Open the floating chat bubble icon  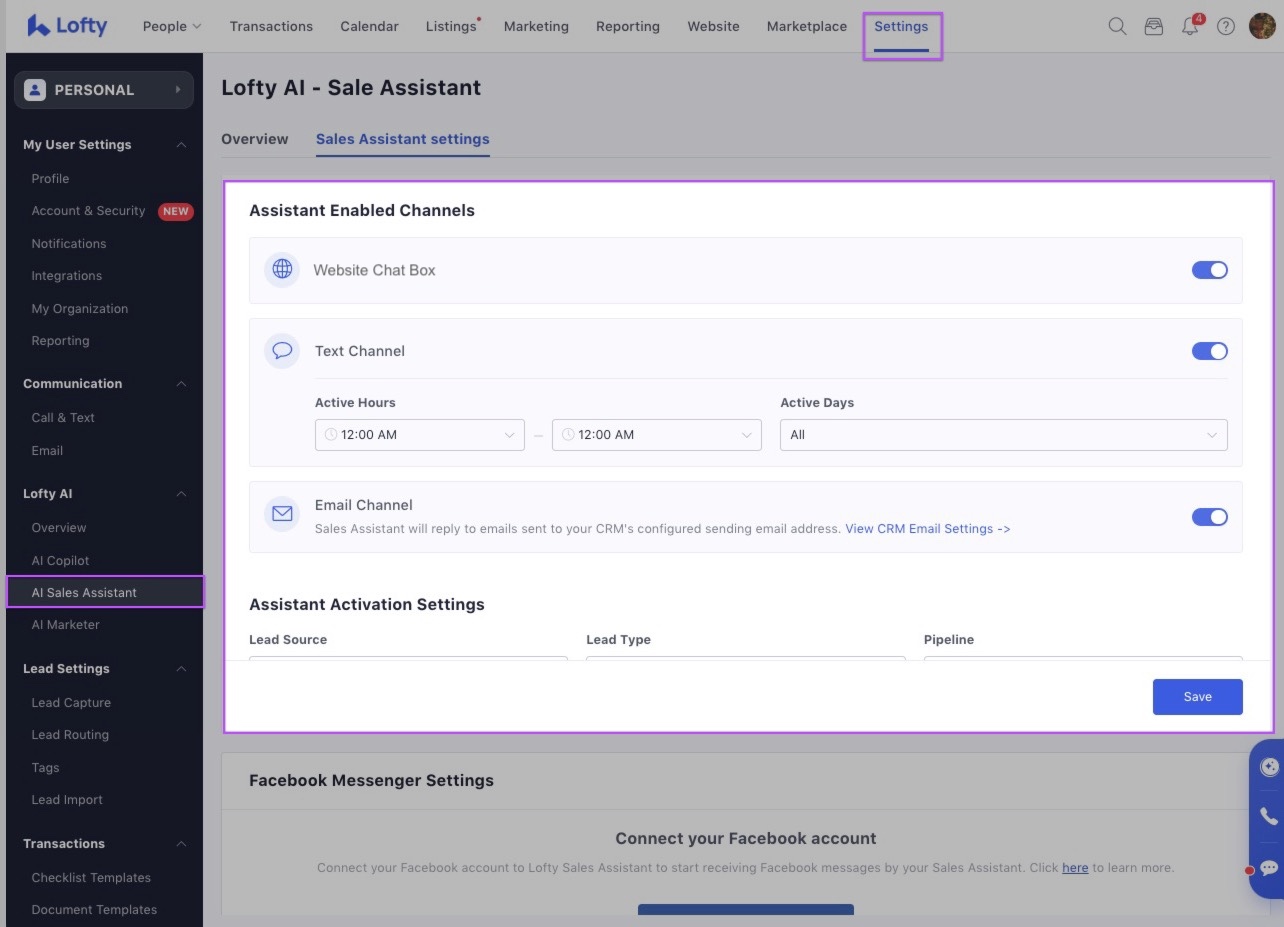[x=1268, y=867]
